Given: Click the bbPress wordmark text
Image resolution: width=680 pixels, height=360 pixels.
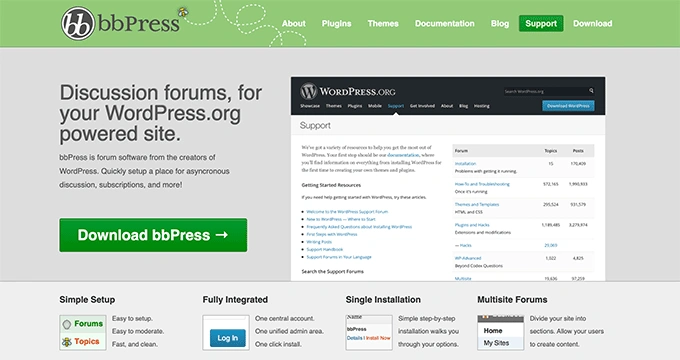Looking at the screenshot, I should [x=139, y=23].
